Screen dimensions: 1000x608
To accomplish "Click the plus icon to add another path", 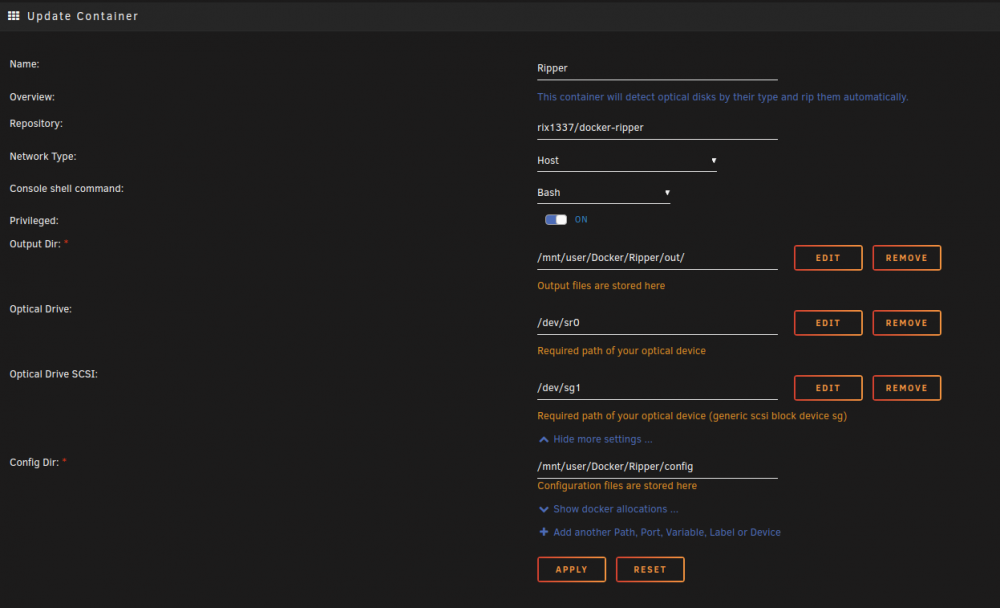I will click(x=543, y=532).
